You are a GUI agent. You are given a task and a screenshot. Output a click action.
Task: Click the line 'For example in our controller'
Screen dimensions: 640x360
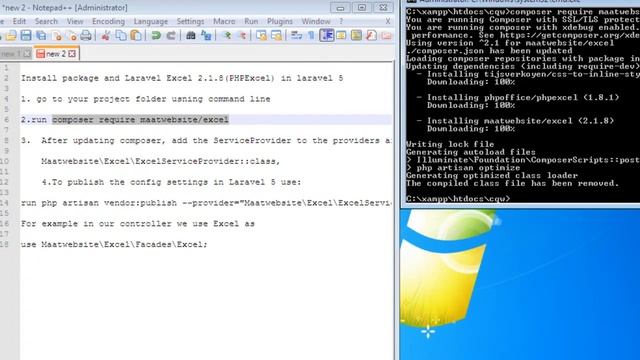pos(138,224)
